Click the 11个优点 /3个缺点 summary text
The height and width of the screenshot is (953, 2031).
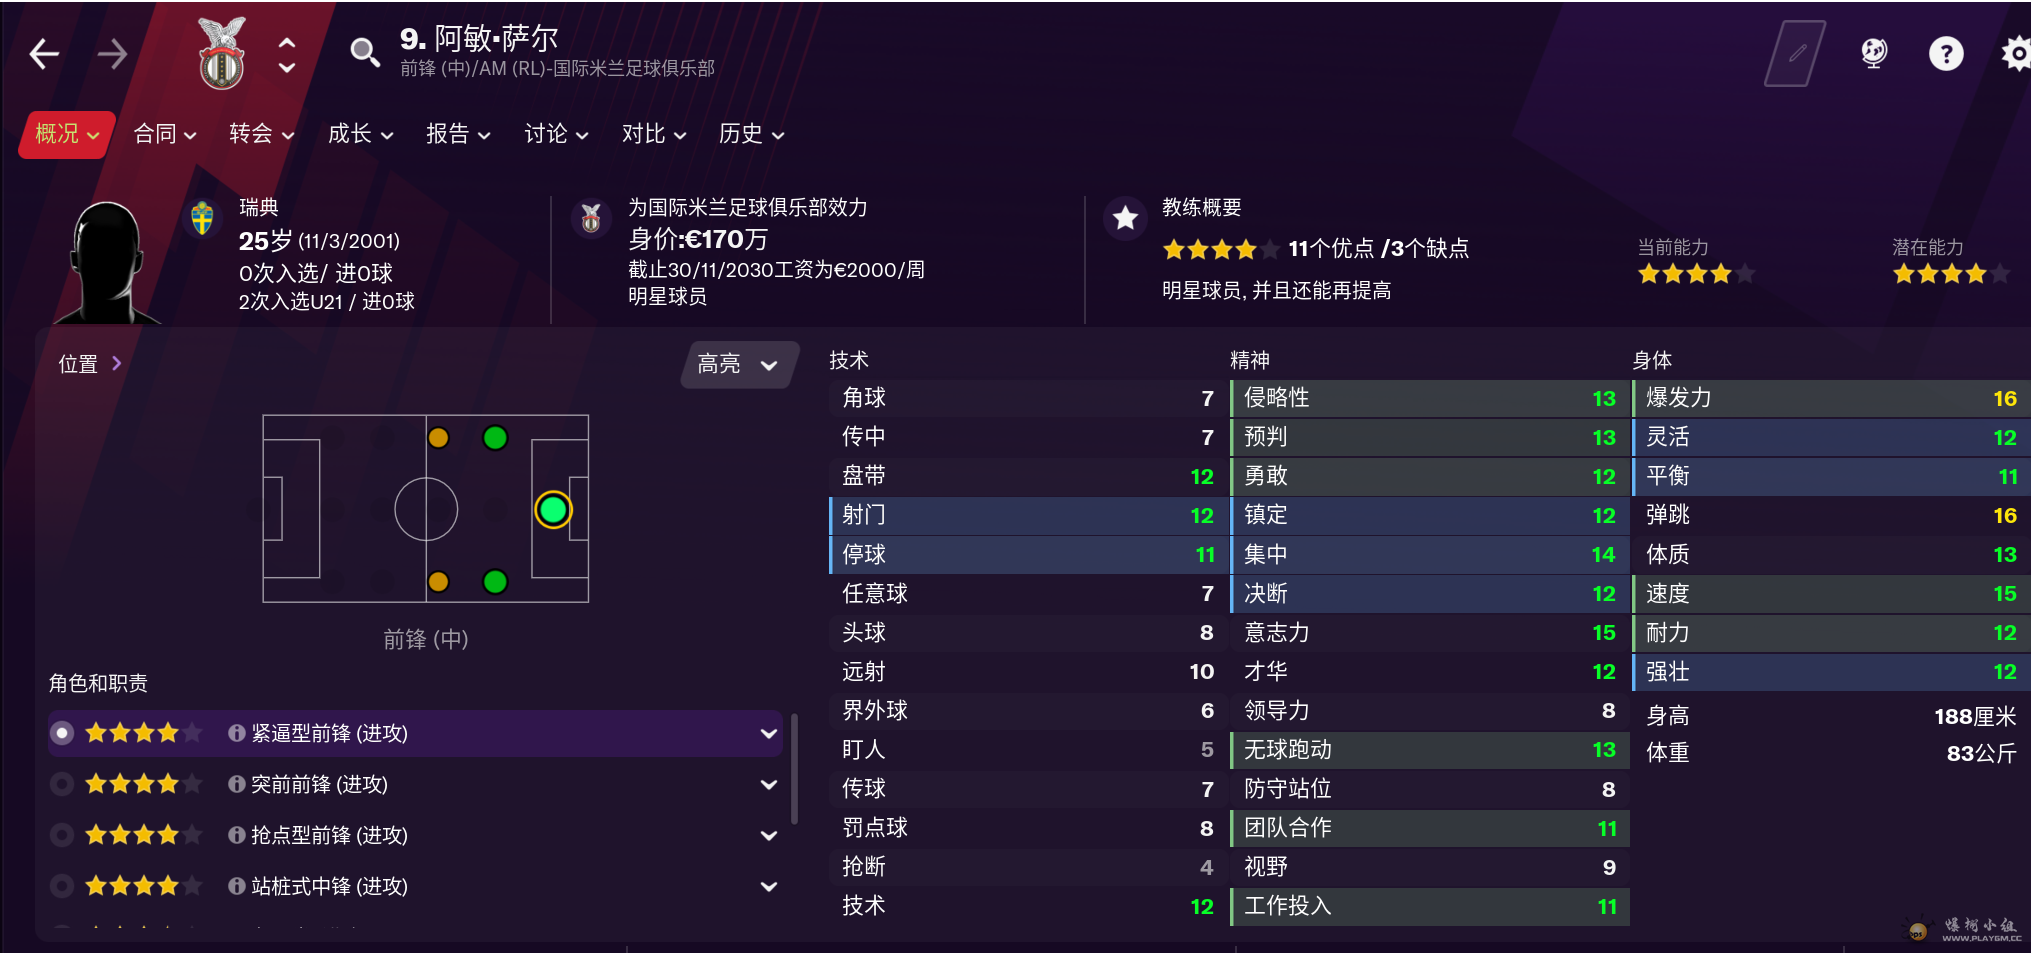pyautogui.click(x=1379, y=249)
